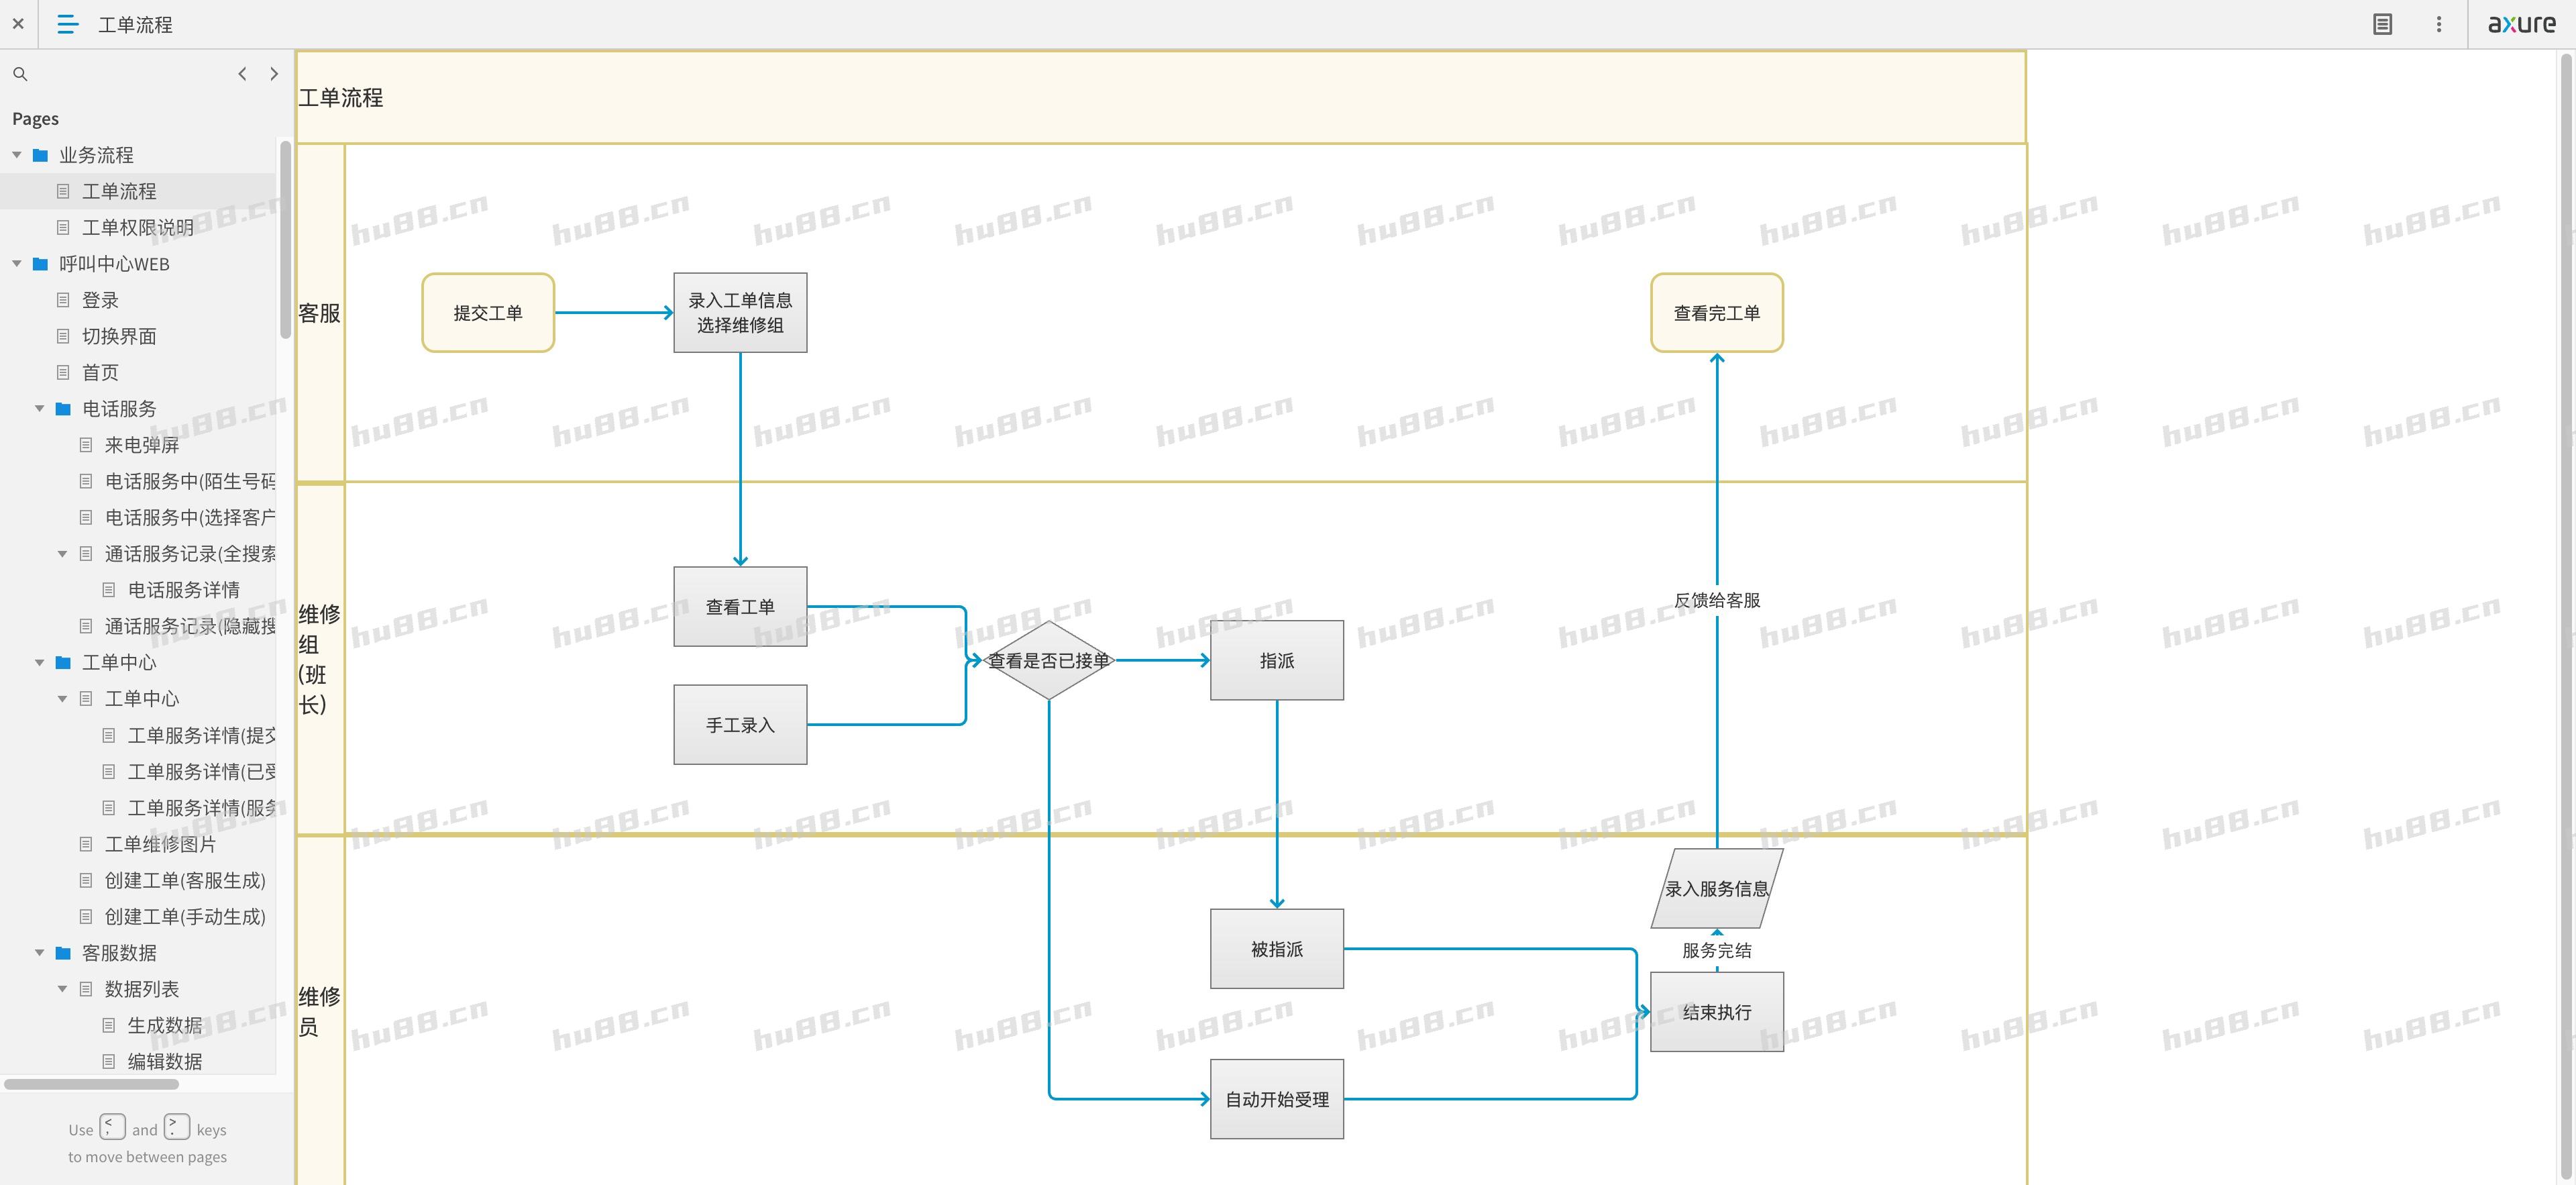The width and height of the screenshot is (2576, 1185).
Task: Collapse the 呼叫中心WEB folder
Action: [x=17, y=264]
